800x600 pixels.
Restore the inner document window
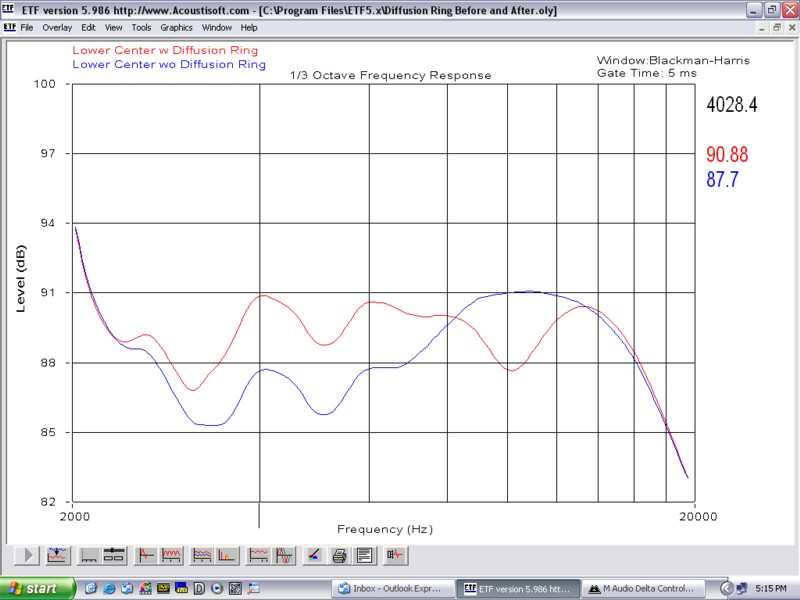777,28
